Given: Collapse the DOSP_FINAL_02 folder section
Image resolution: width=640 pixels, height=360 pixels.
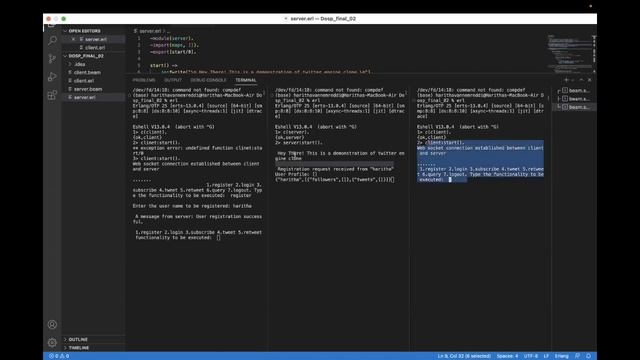Looking at the screenshot, I should 93,56.
